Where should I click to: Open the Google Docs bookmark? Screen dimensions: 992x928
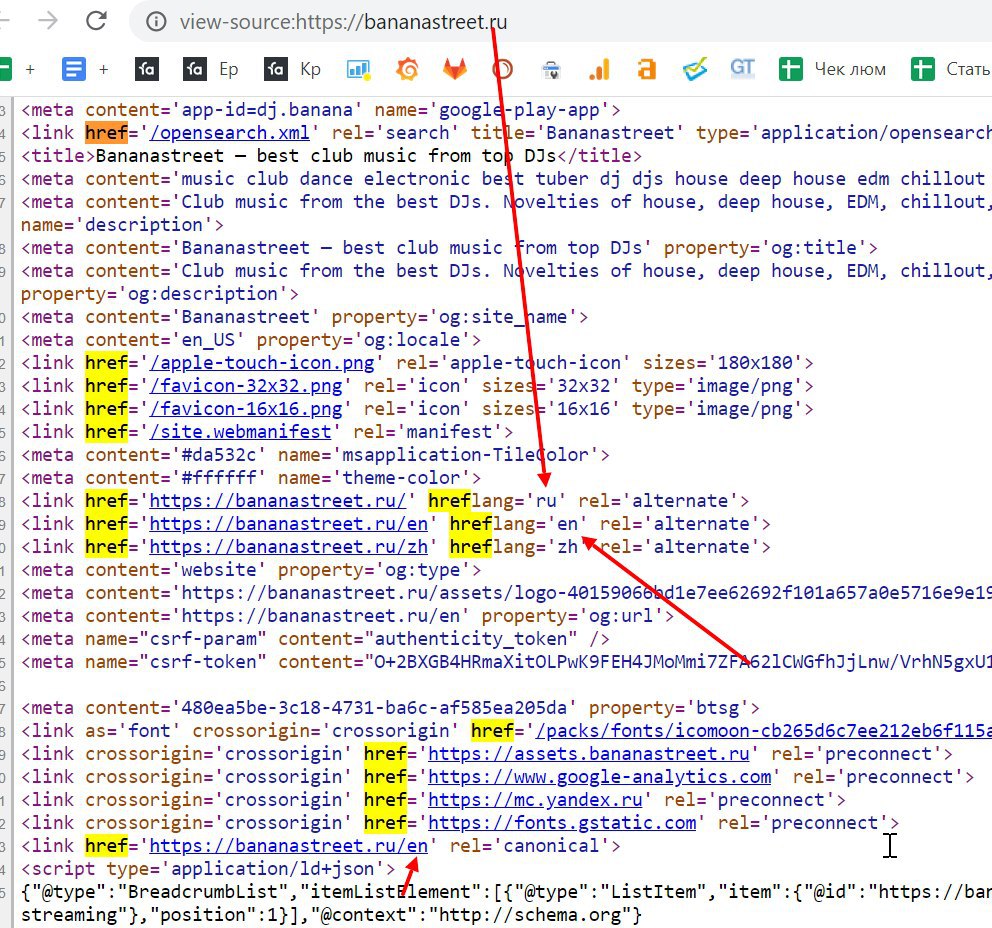click(73, 69)
